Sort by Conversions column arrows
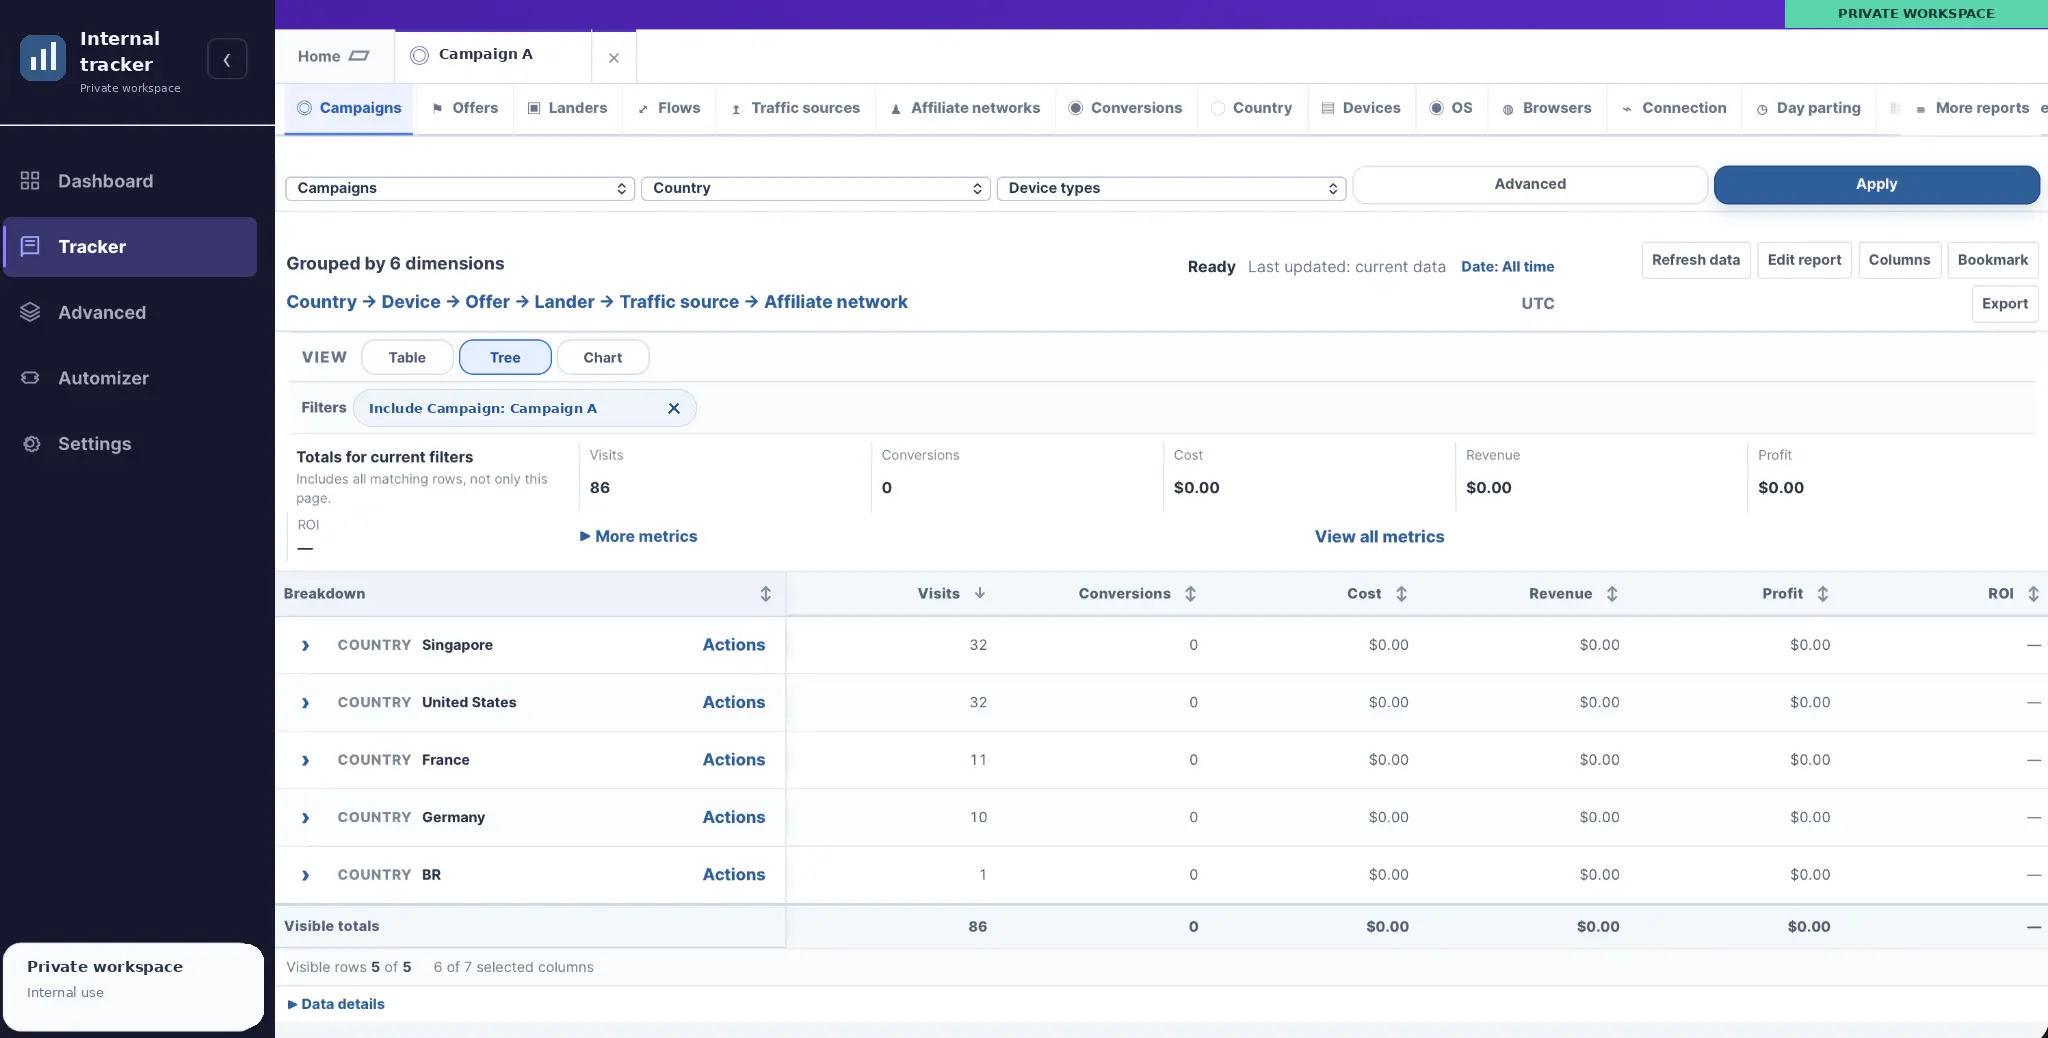The height and width of the screenshot is (1038, 2048). click(x=1190, y=594)
